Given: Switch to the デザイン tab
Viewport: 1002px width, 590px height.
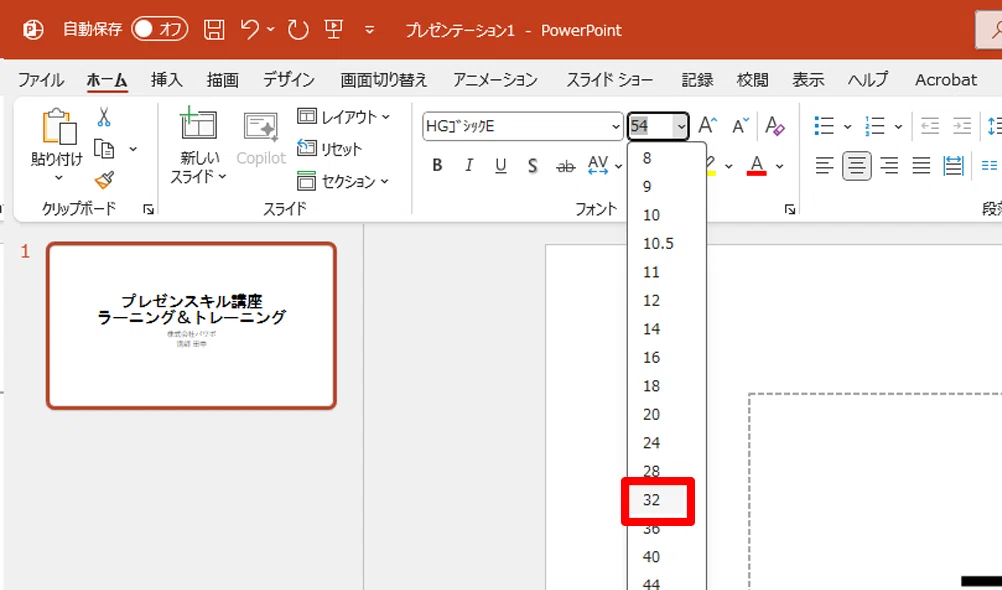Looking at the screenshot, I should coord(289,80).
